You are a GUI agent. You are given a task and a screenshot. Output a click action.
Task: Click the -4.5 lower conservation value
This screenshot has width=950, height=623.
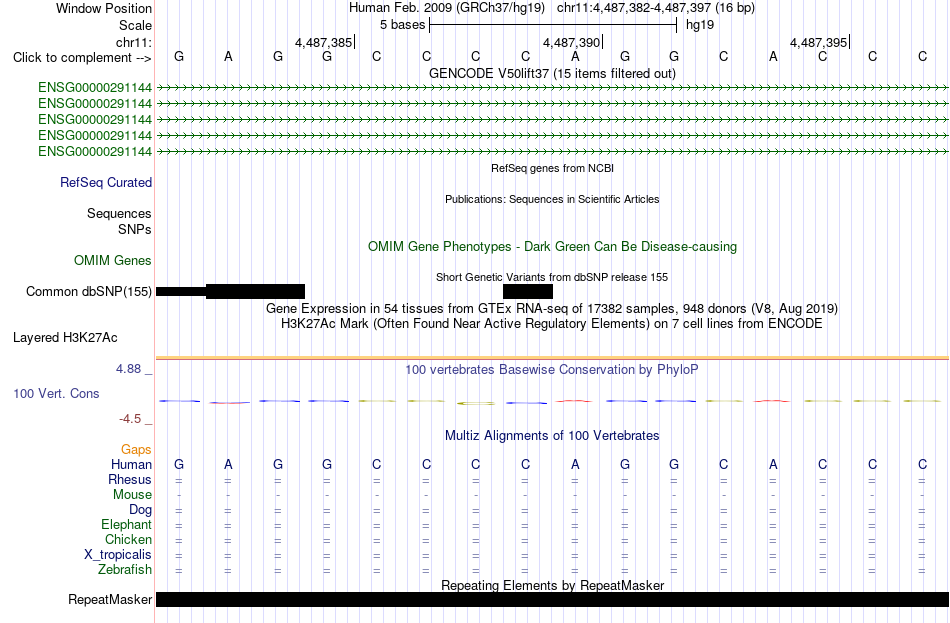(x=130, y=419)
